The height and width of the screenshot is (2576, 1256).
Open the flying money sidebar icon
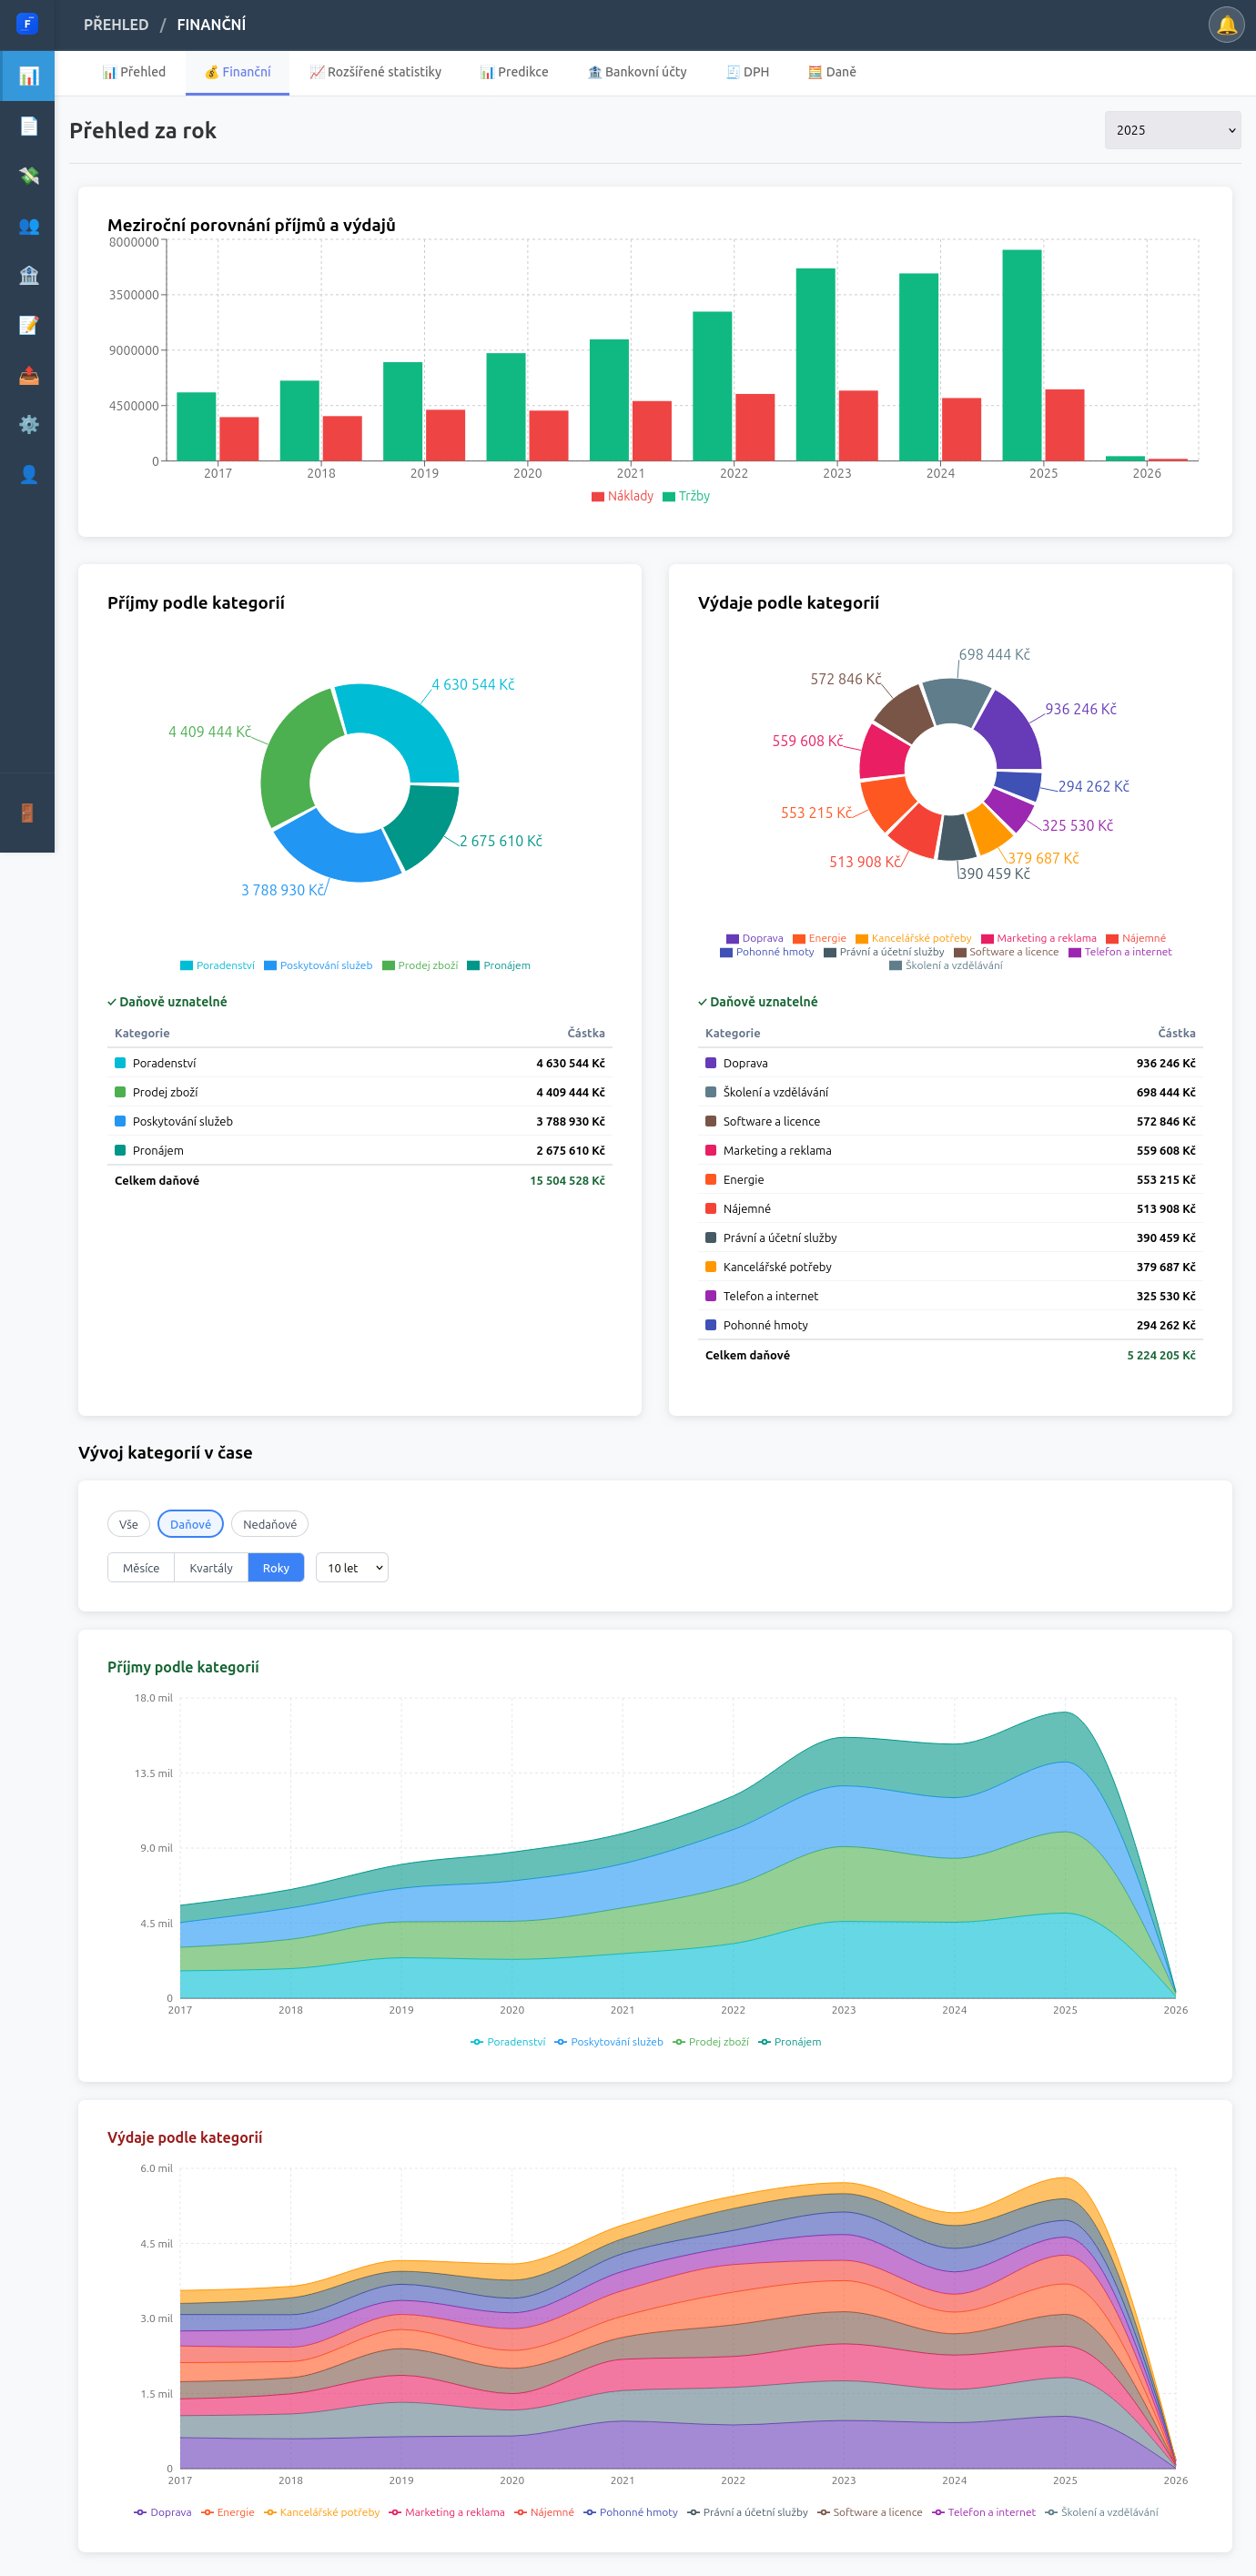pos(28,176)
